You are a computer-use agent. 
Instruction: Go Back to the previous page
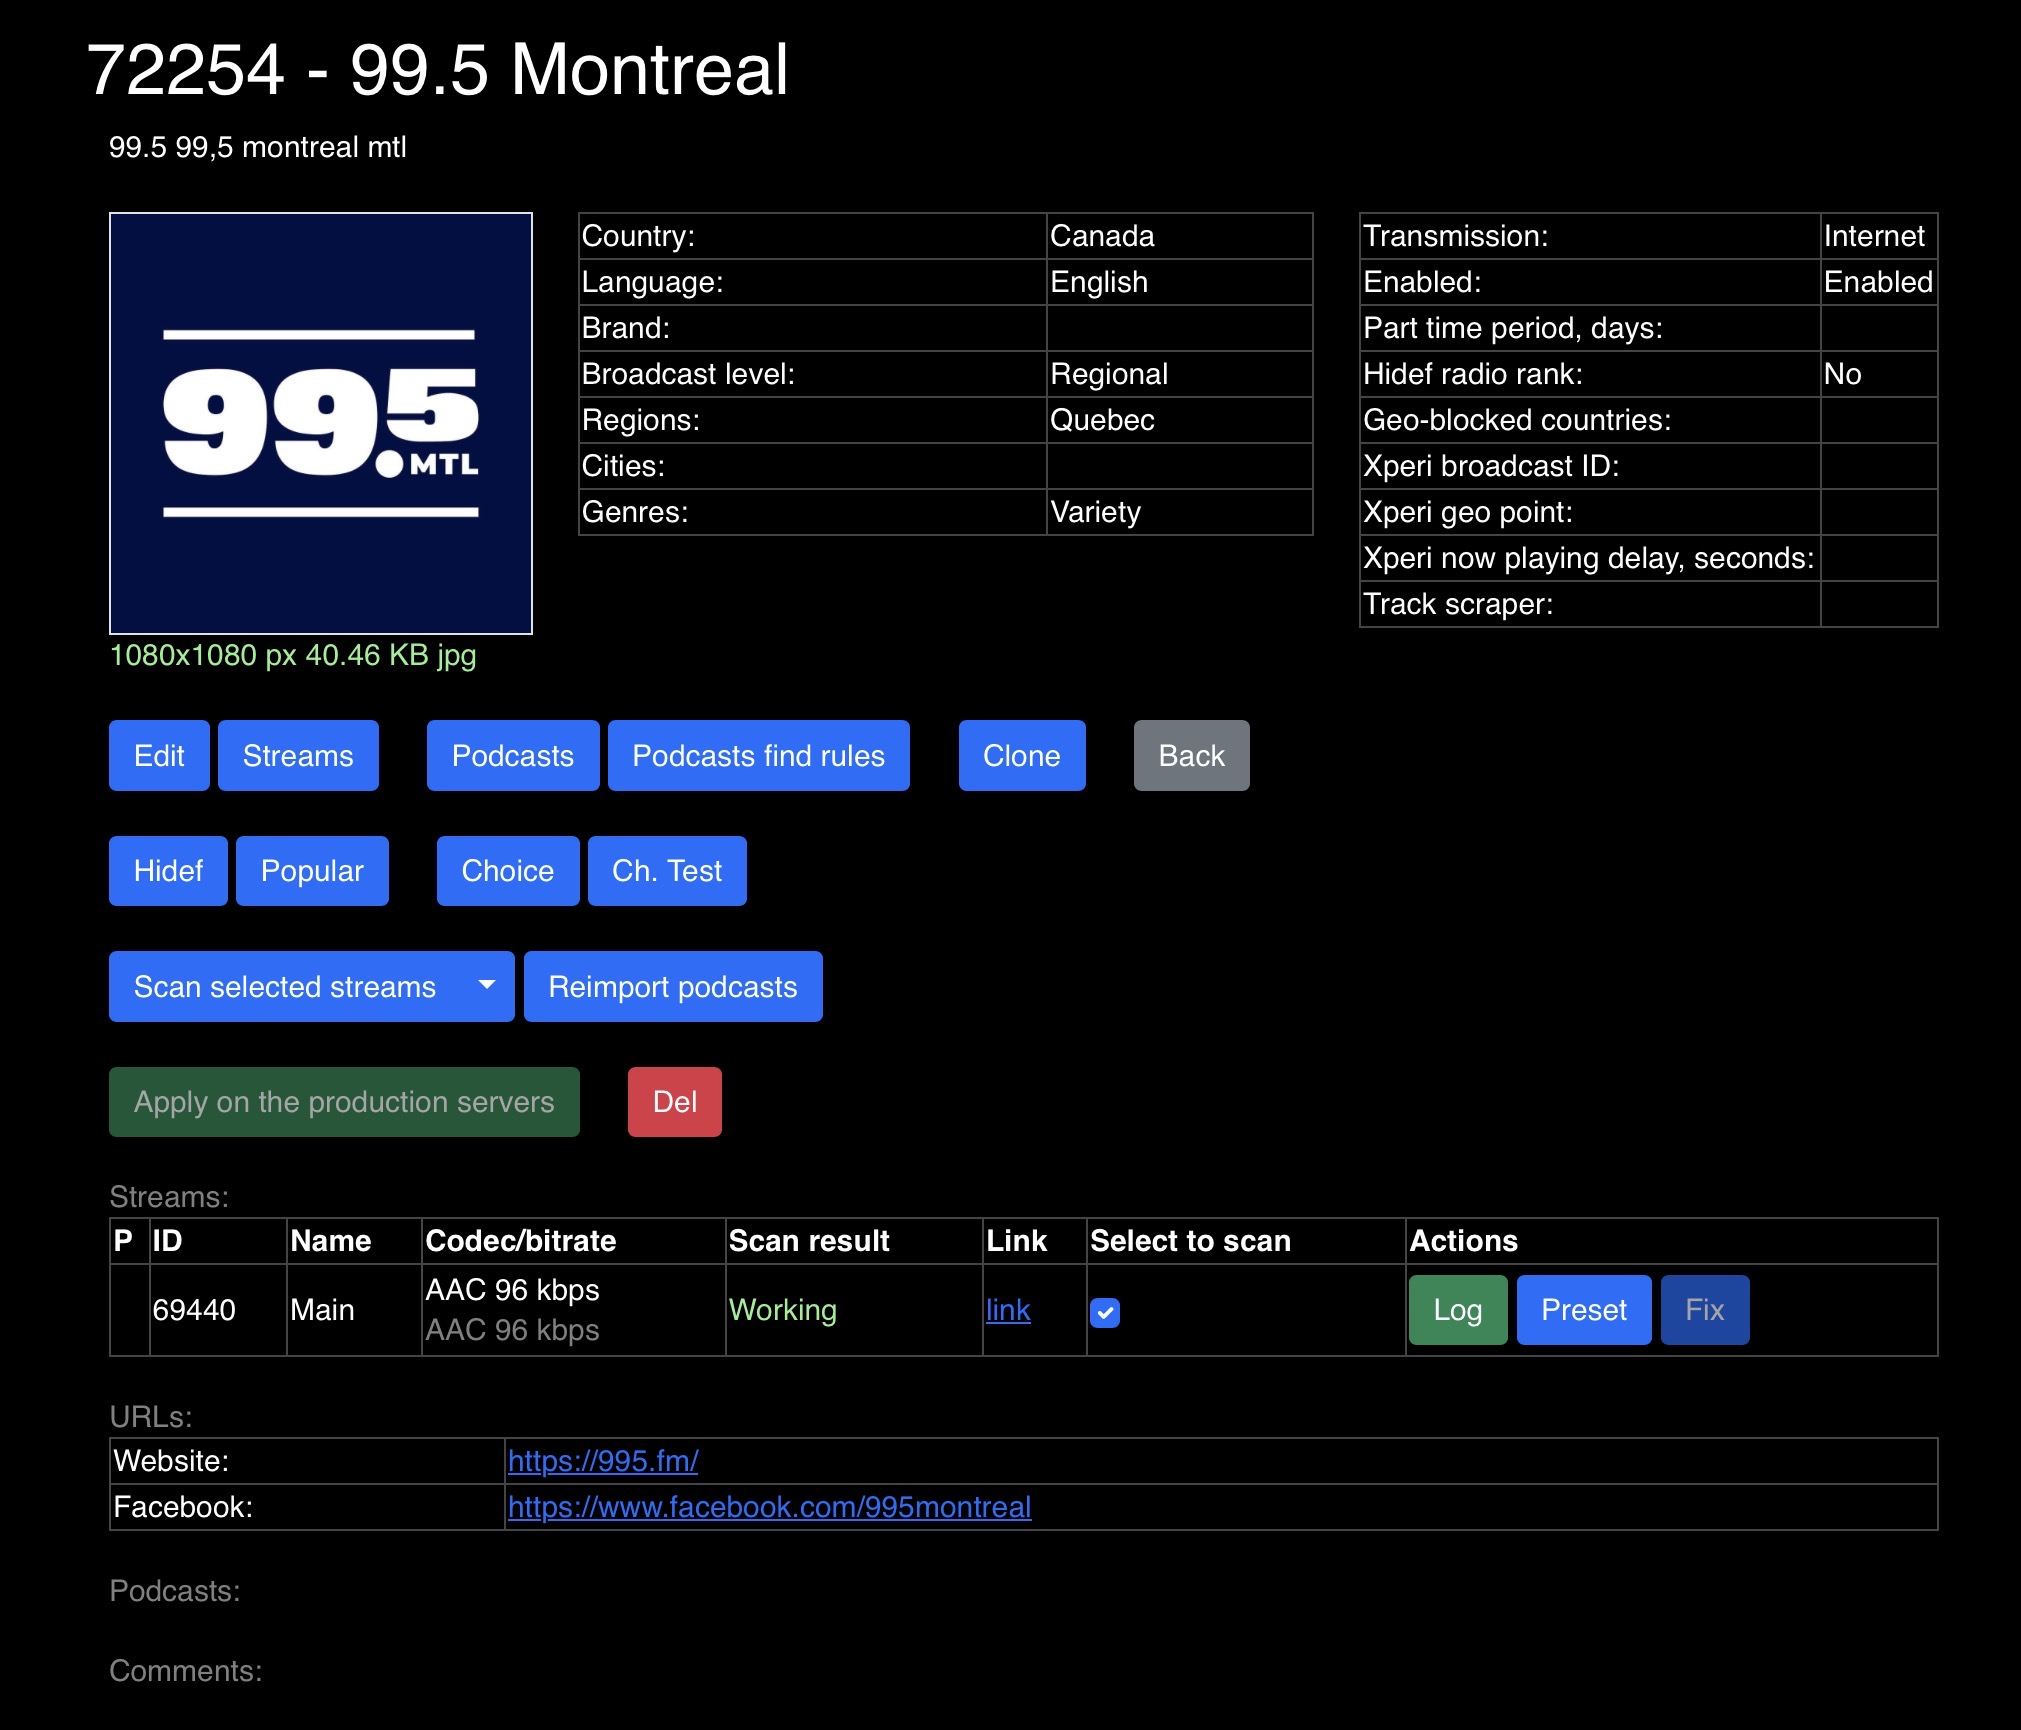[x=1191, y=756]
